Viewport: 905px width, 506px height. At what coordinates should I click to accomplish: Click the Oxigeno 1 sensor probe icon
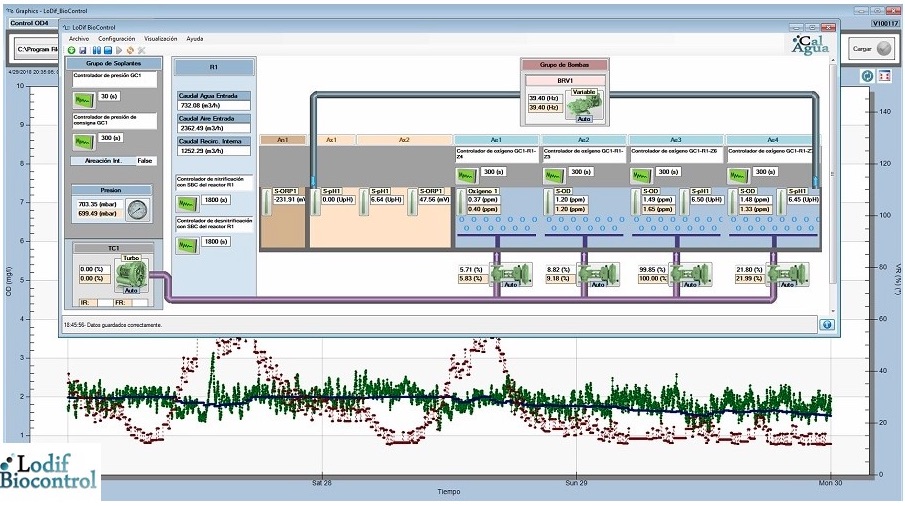point(461,202)
